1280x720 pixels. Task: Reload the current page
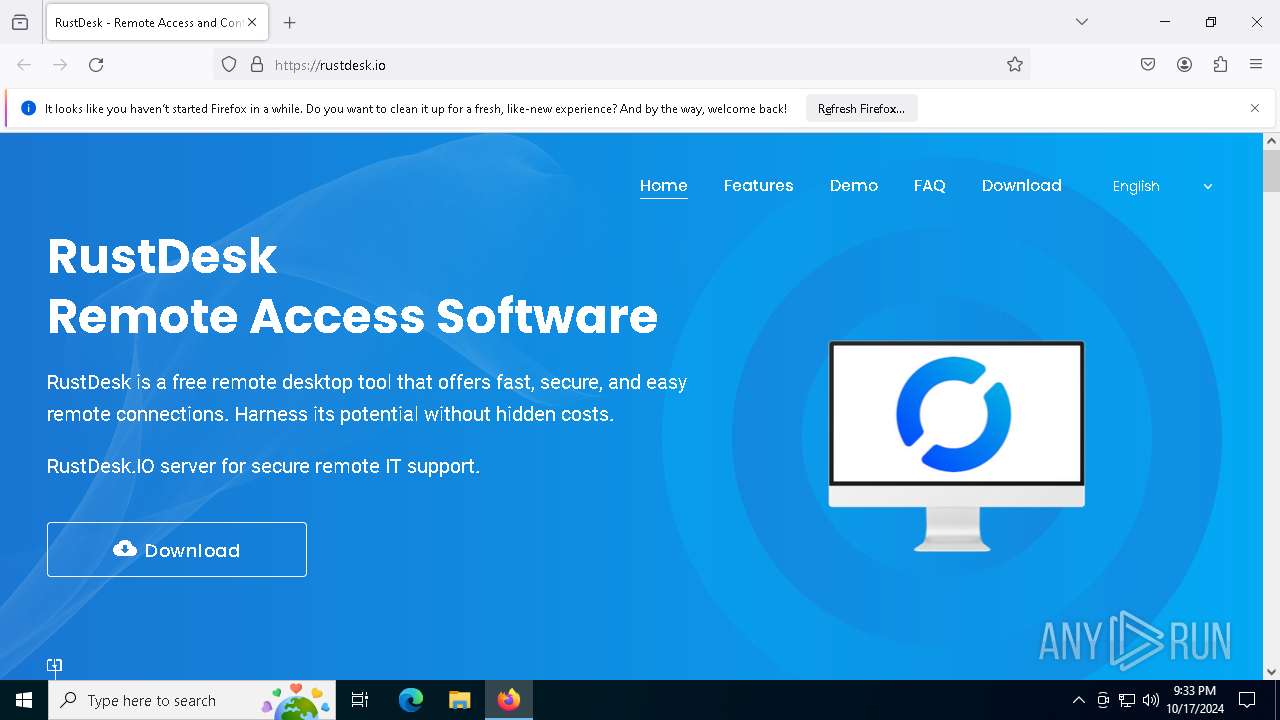[x=96, y=65]
